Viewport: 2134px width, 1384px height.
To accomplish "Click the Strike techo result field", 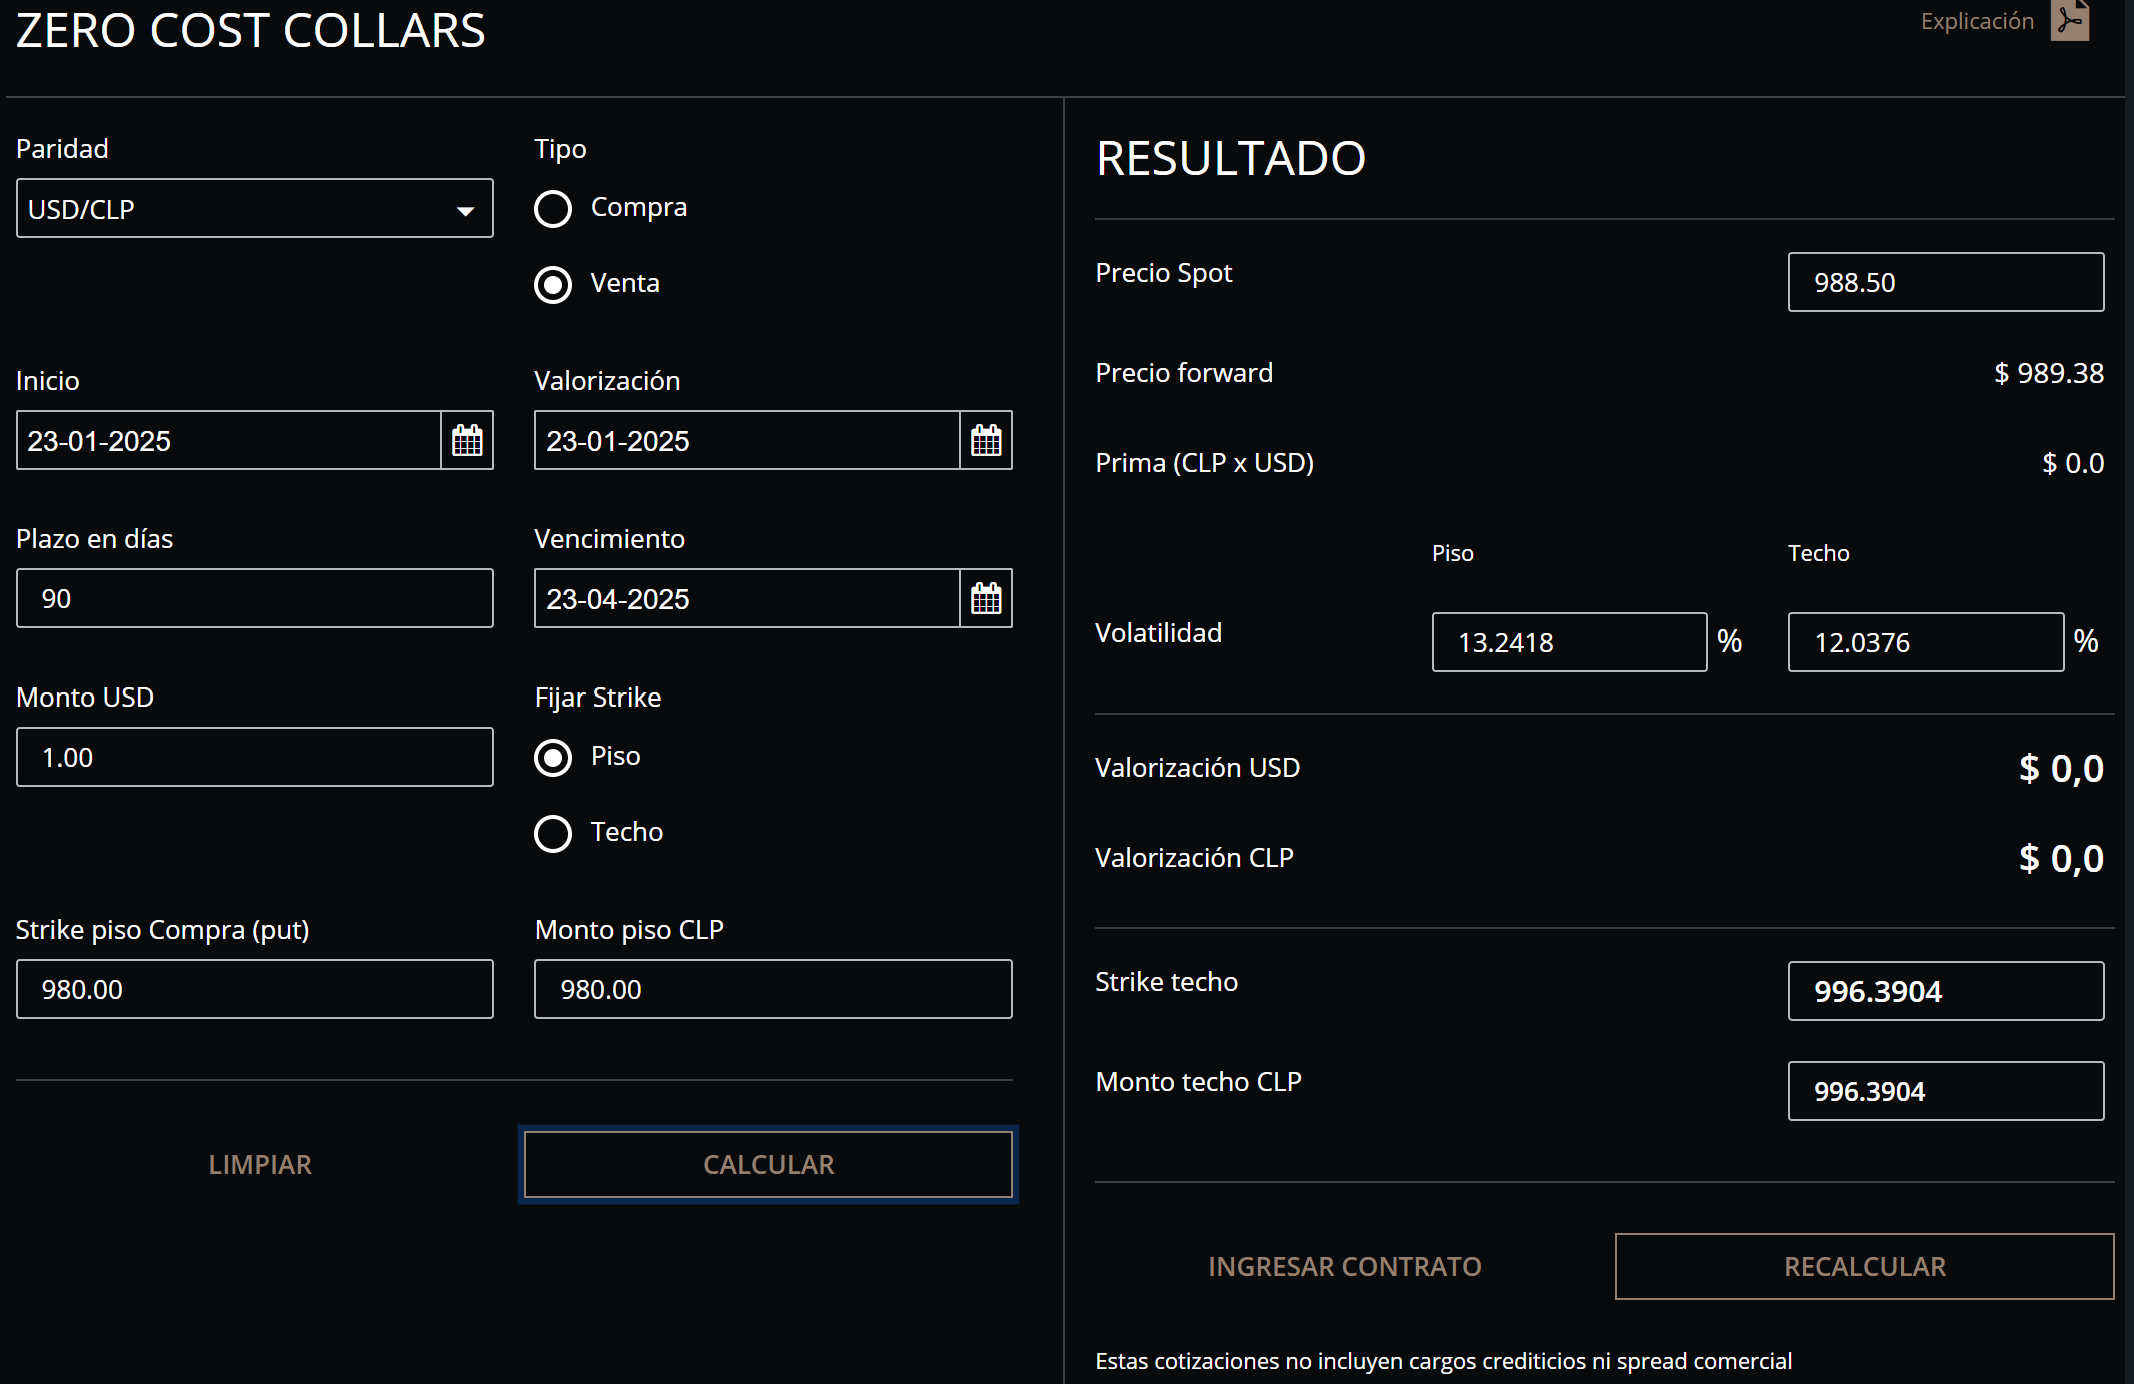I will point(1946,991).
